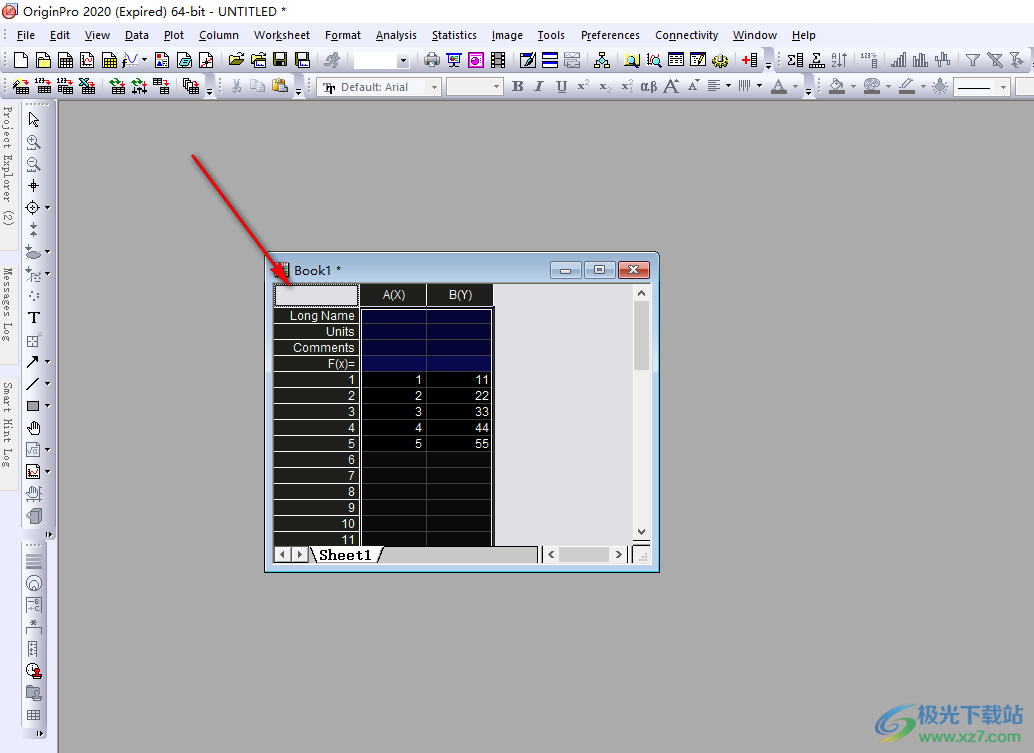Toggle Greek alphabet formatting
The image size is (1034, 753).
coord(649,86)
